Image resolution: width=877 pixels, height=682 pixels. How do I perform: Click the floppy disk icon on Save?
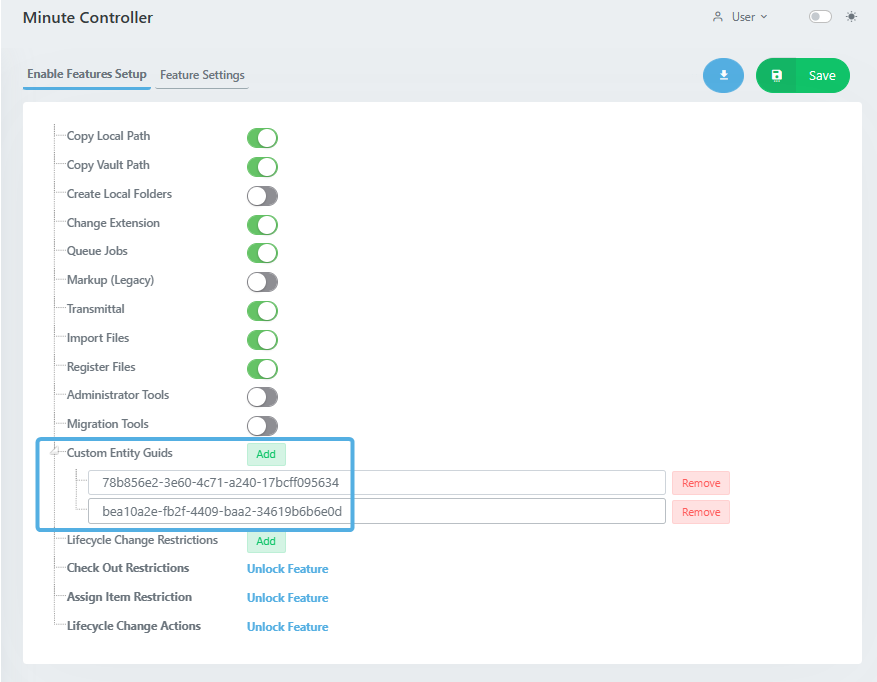click(x=777, y=75)
